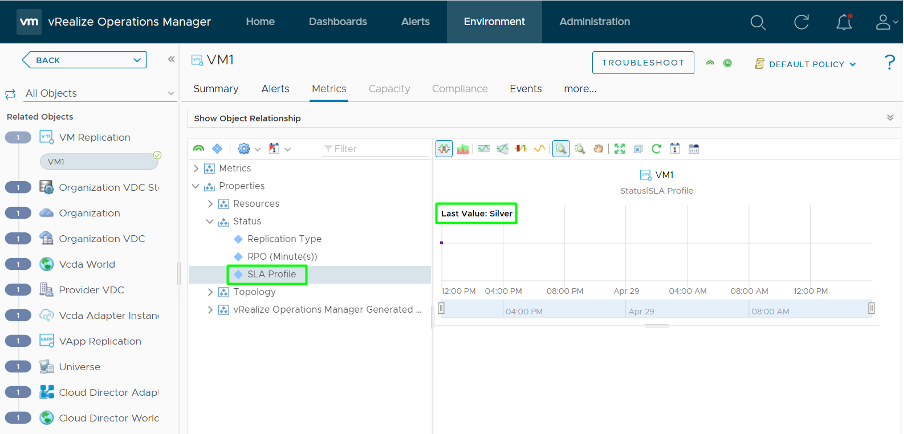Viewport: 904px width, 434px height.
Task: Expand the Metrics tree node
Action: pyautogui.click(x=196, y=168)
